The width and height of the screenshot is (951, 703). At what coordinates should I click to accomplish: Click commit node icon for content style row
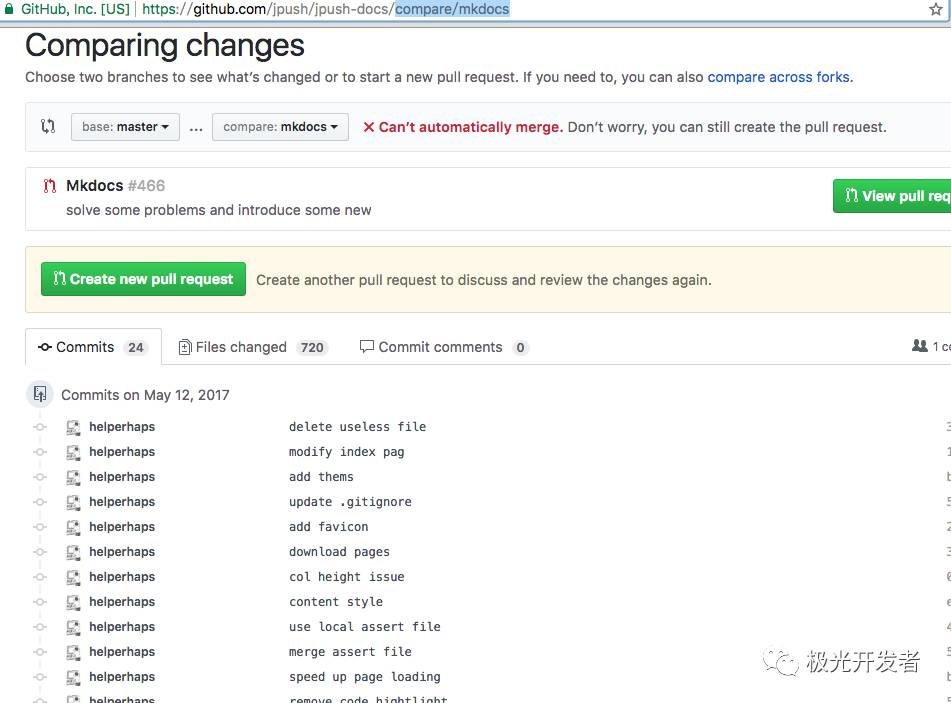(x=40, y=602)
